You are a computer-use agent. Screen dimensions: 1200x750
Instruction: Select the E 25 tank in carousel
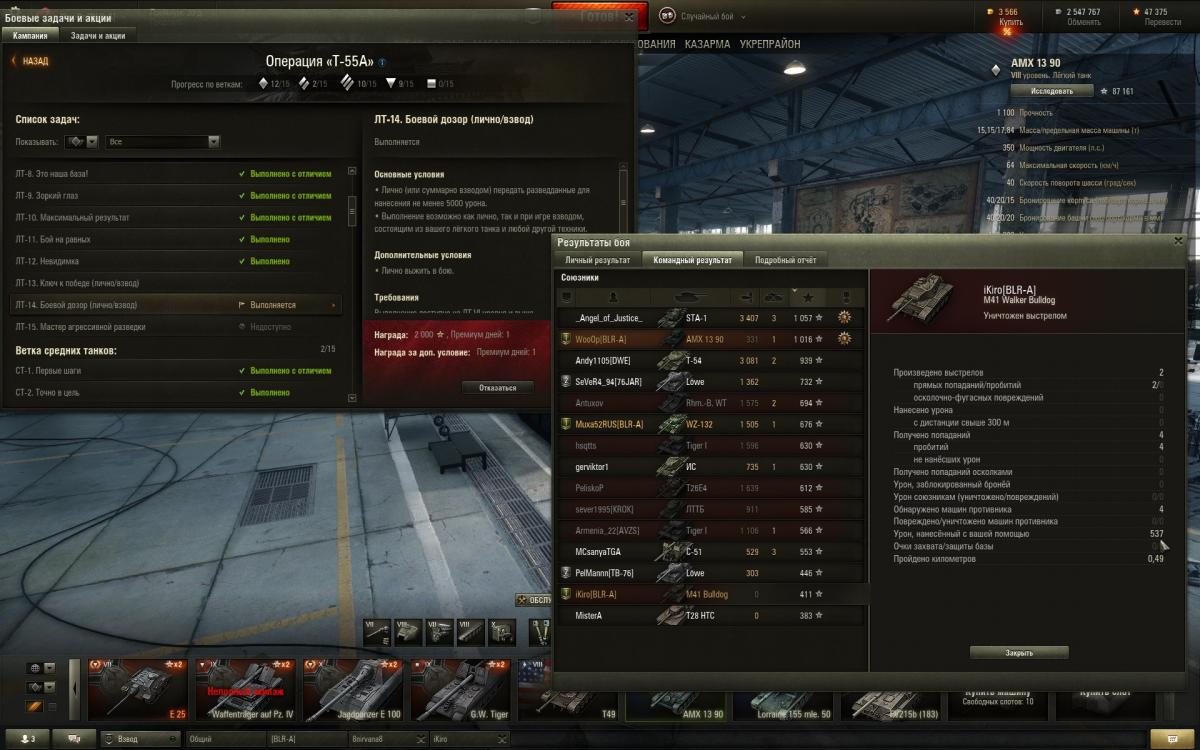tap(138, 691)
